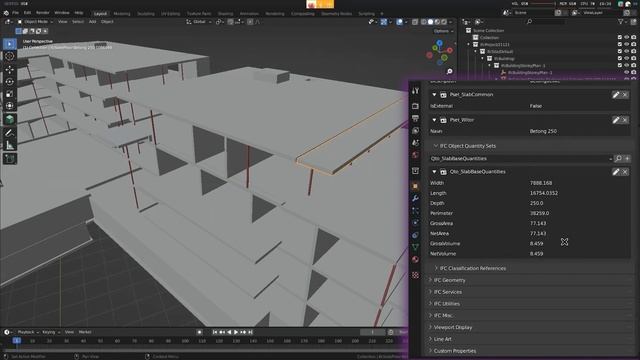Toggle the Collection exclude checkbox in the outliner

(x=620, y=38)
